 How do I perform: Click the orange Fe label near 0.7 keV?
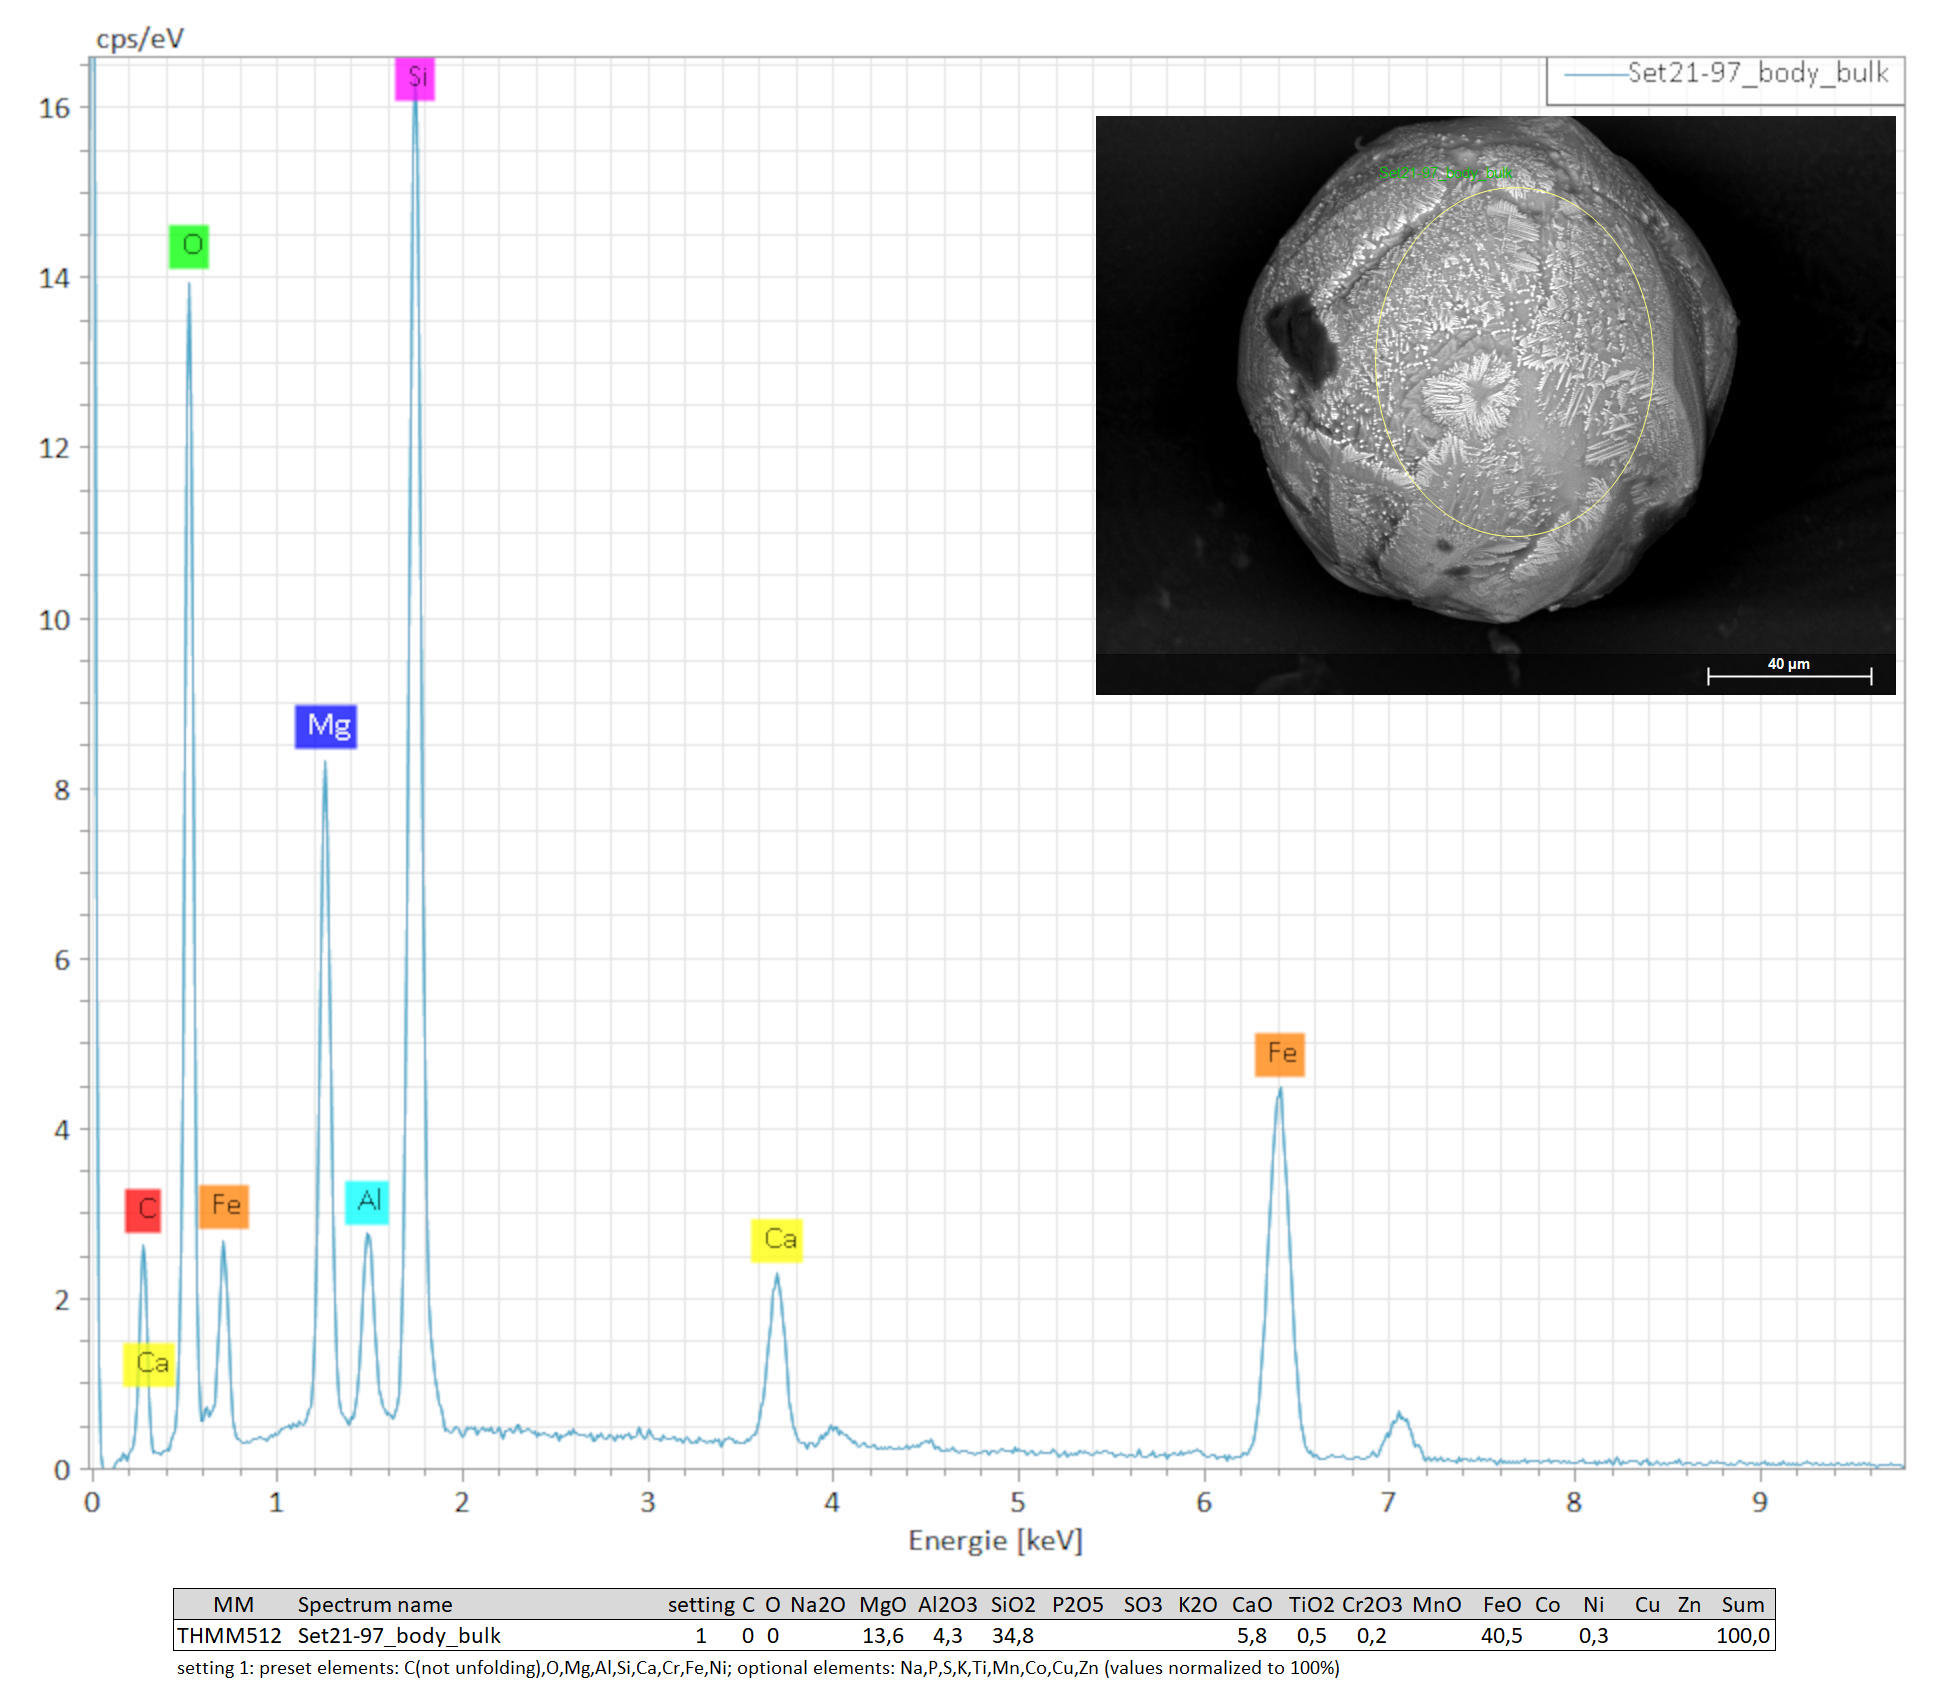pyautogui.click(x=224, y=1206)
